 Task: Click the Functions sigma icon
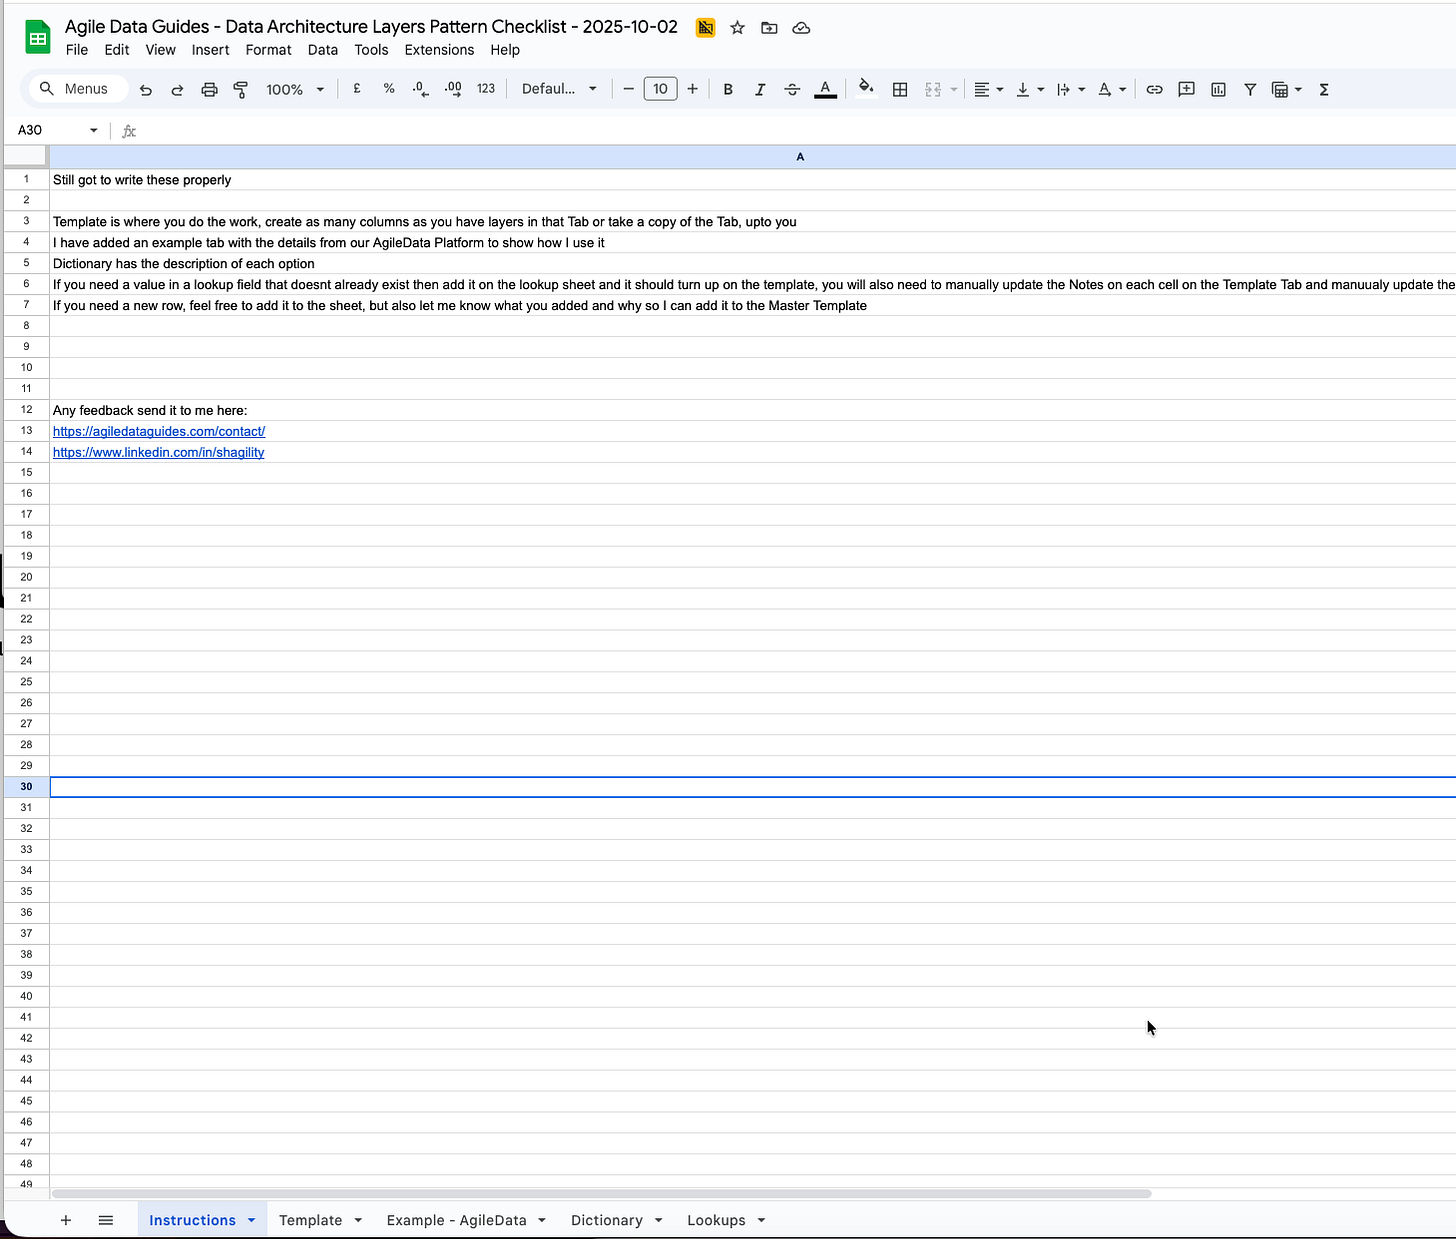tap(1324, 90)
